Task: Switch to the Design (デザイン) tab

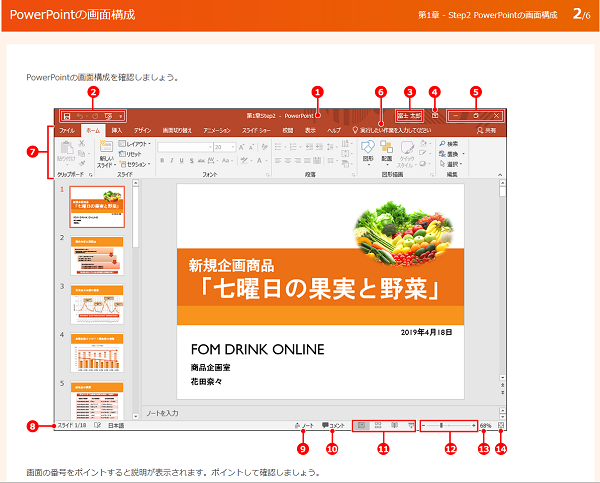Action: (142, 131)
